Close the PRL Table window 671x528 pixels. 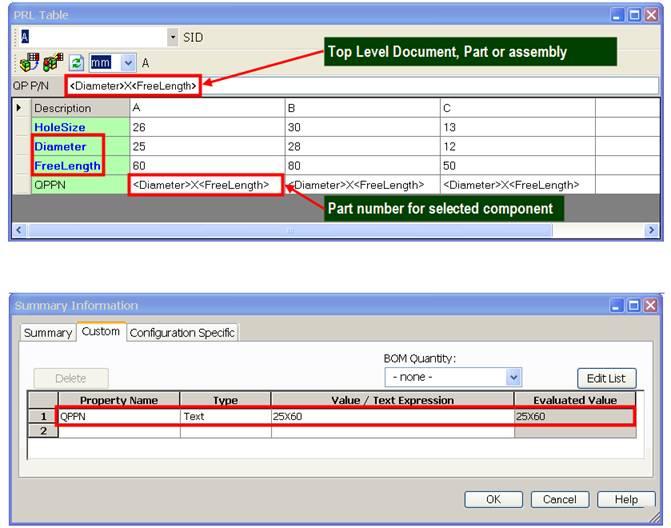click(652, 16)
